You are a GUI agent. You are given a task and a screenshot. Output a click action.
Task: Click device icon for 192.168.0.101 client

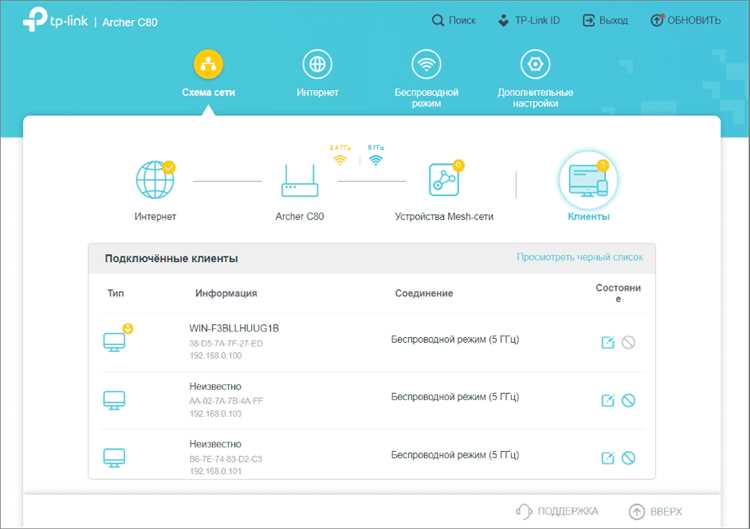(x=114, y=458)
